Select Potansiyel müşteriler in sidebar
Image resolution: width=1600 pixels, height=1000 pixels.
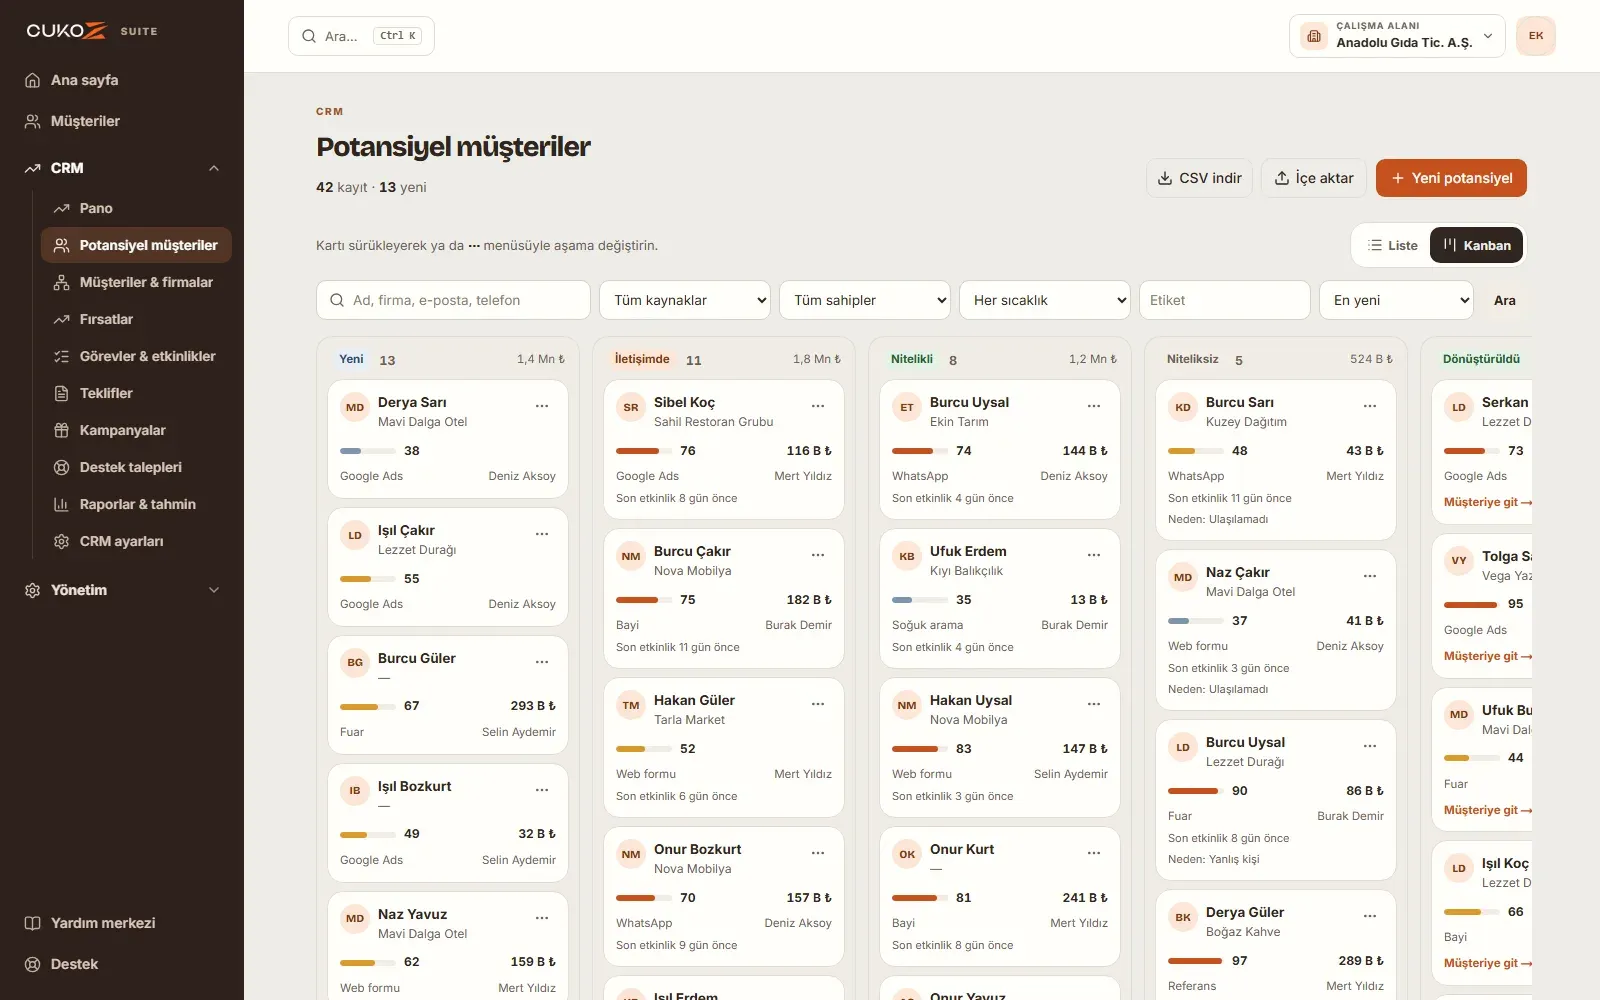(136, 245)
